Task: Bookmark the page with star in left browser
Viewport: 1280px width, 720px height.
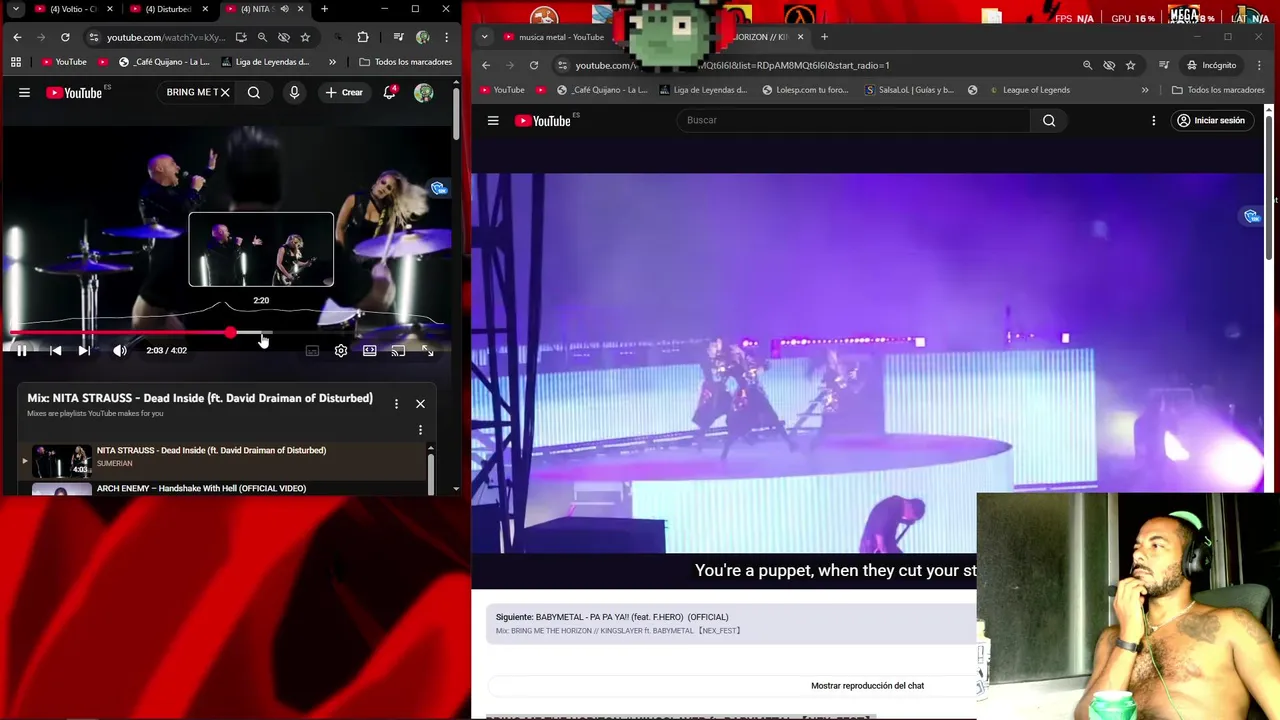Action: pos(305,37)
